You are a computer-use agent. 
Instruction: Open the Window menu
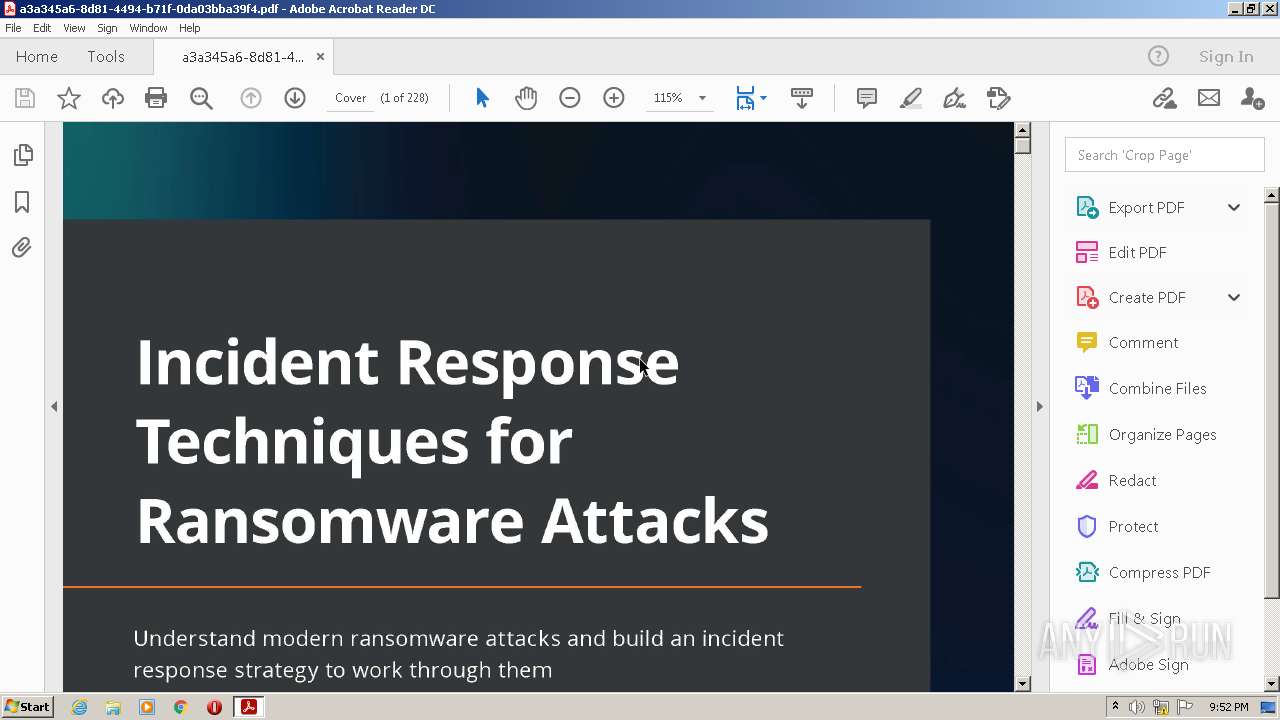[x=148, y=28]
